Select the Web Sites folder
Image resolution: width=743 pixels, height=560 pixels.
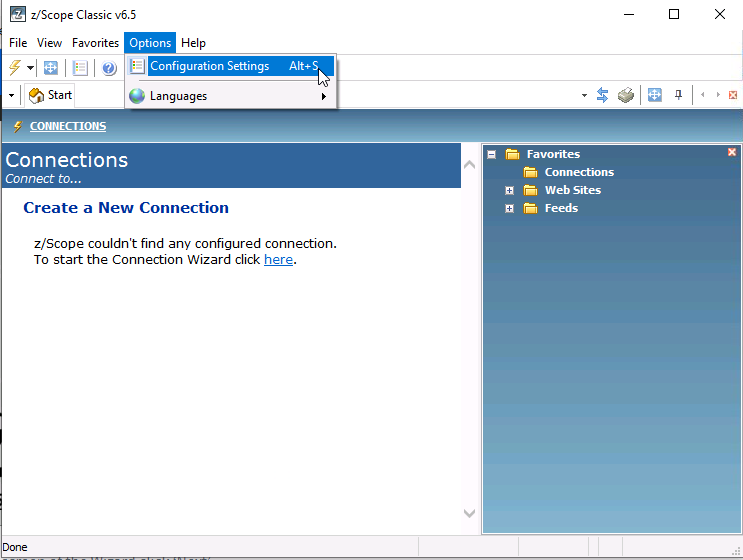[x=572, y=190]
